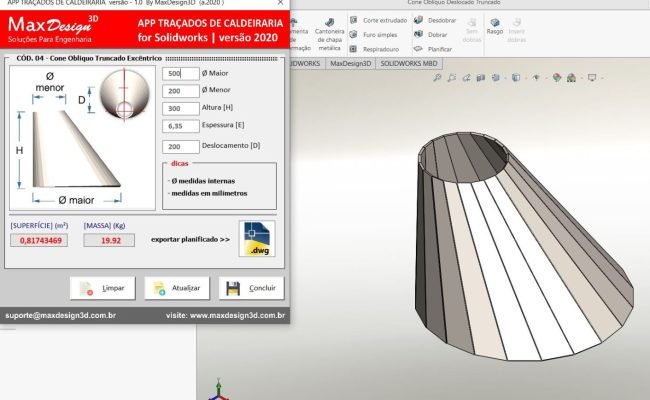The height and width of the screenshot is (400, 650).
Task: Click Planificar in the sheet metal ribbon
Action: (x=433, y=49)
